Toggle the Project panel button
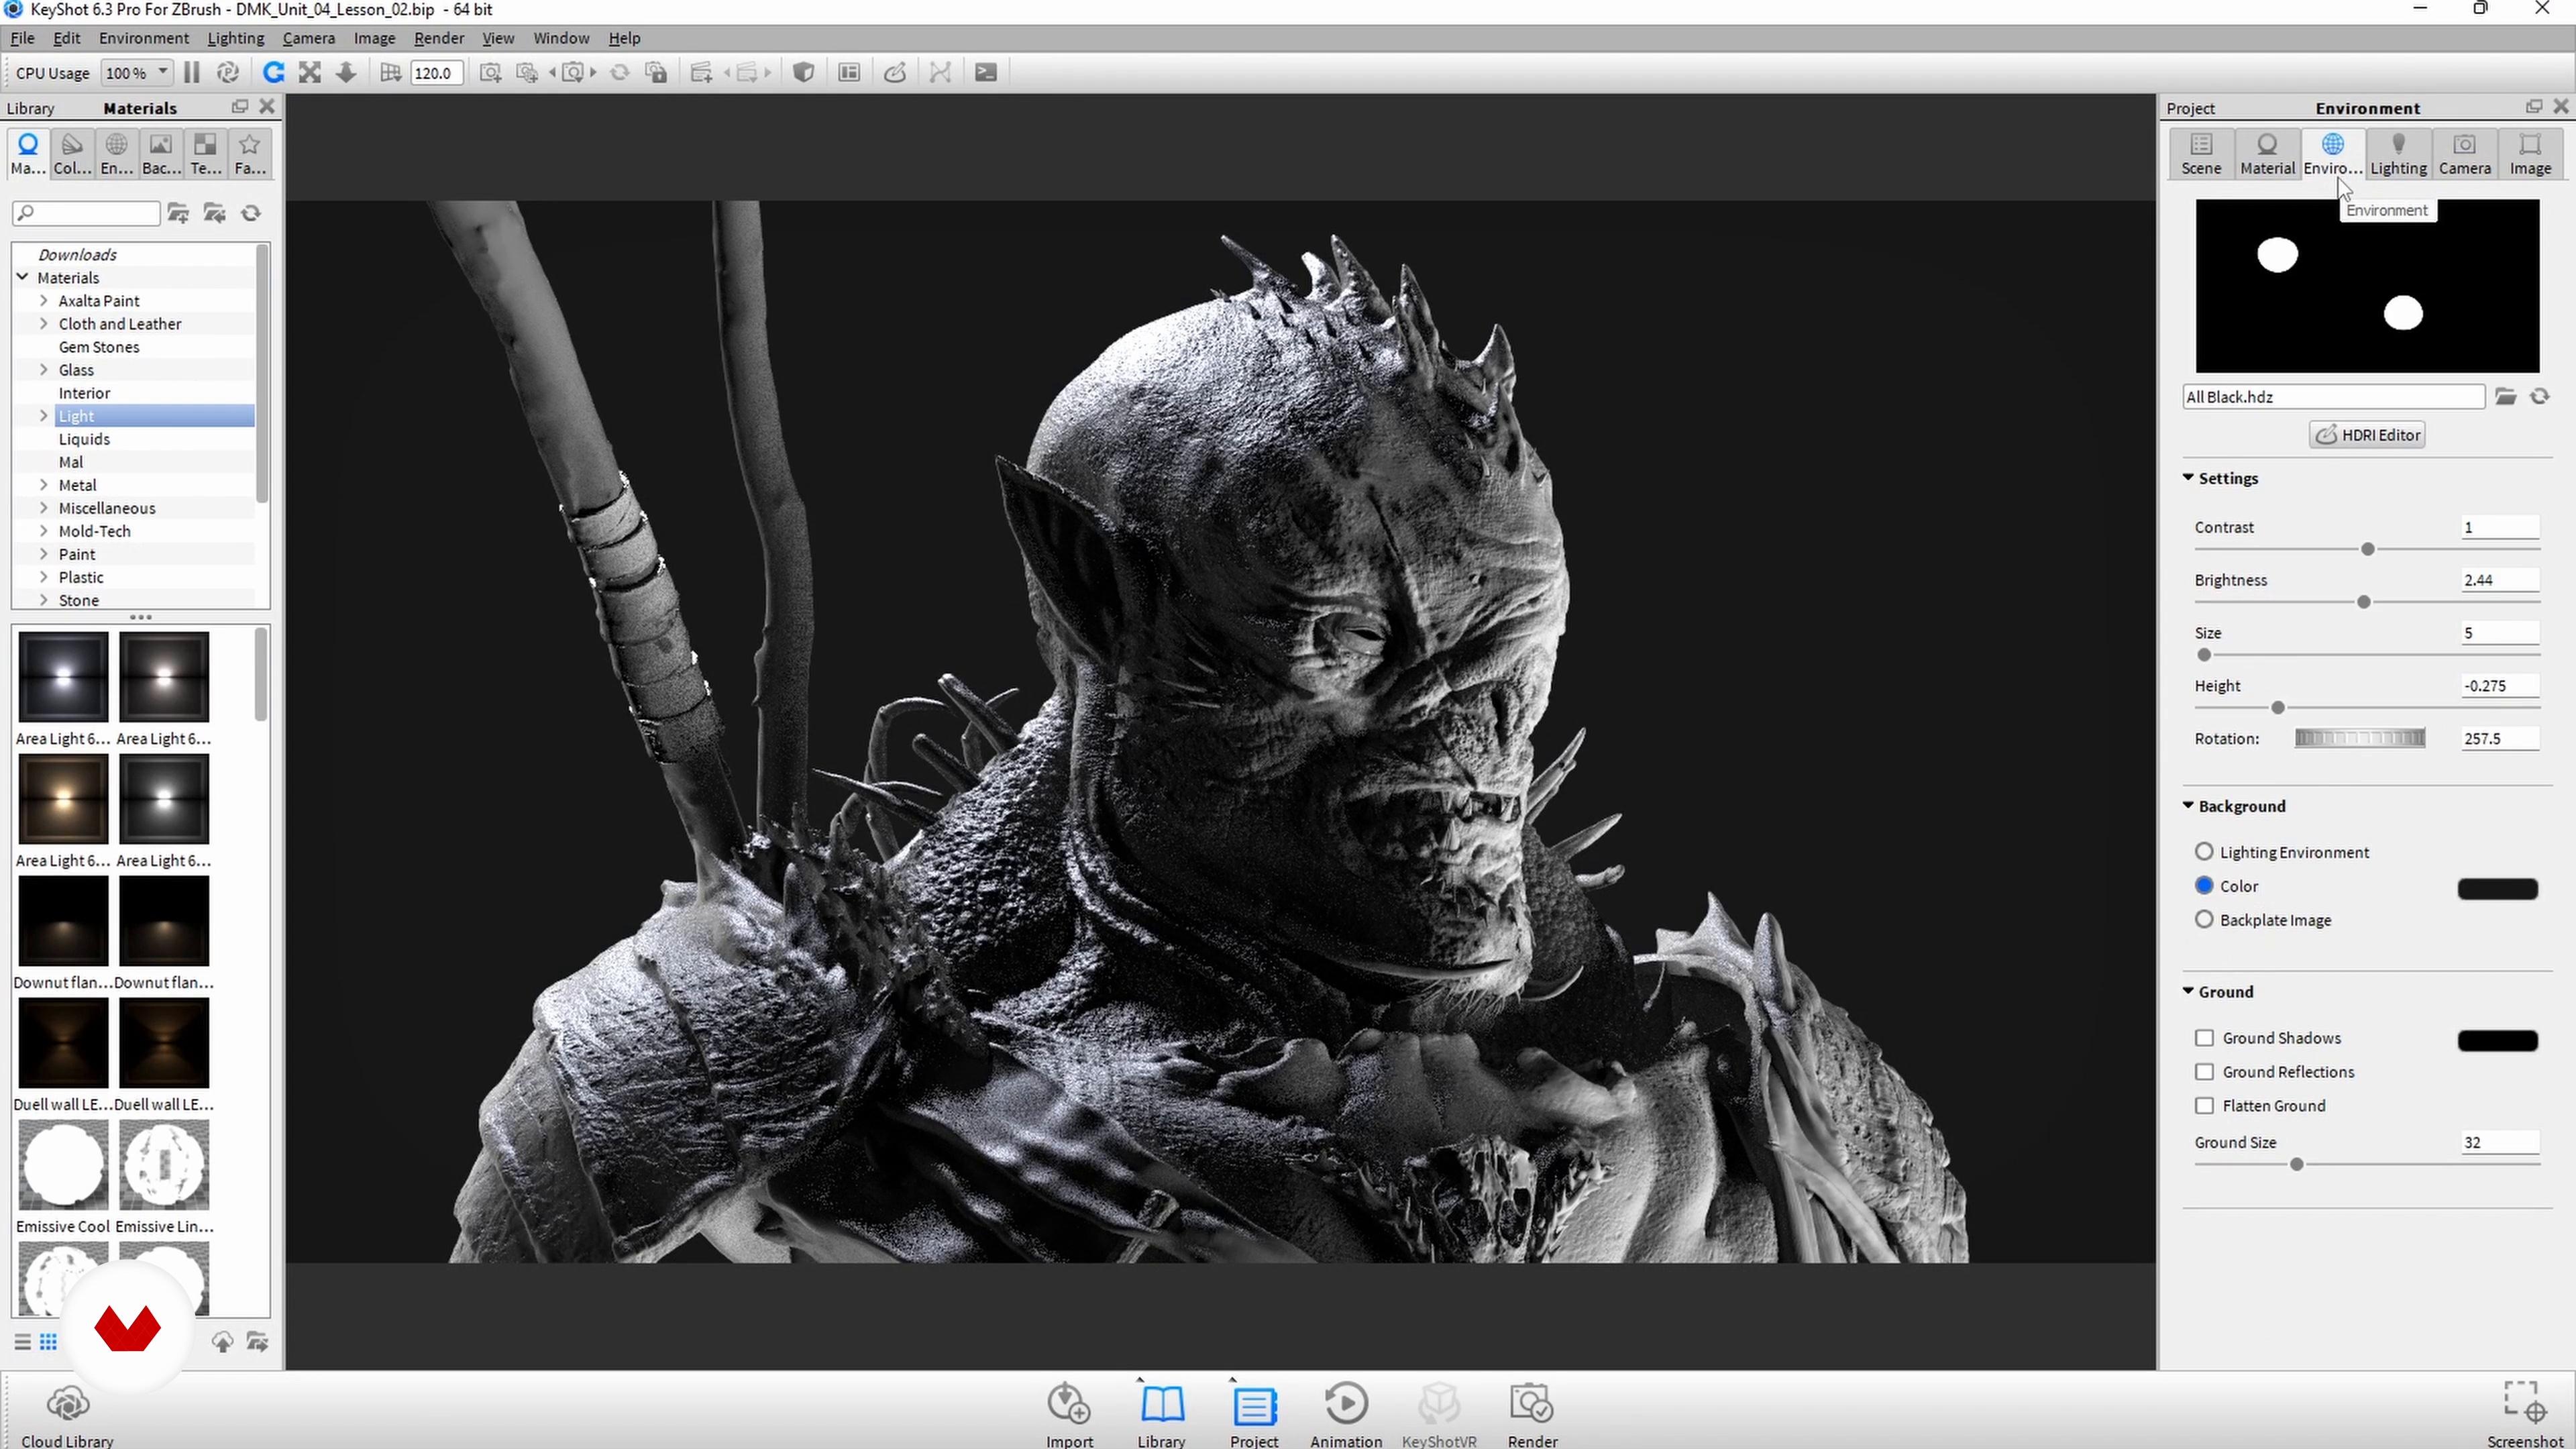The image size is (2576, 1449). click(x=1254, y=1415)
